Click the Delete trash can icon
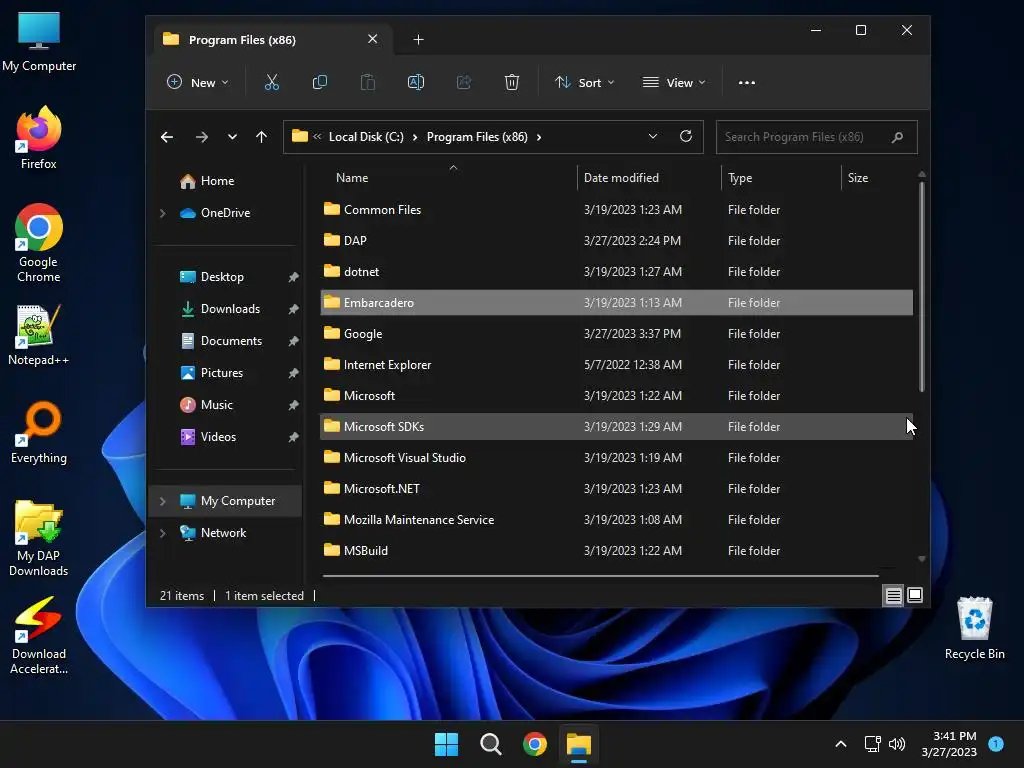Screen dimensions: 1024x768 pos(512,82)
